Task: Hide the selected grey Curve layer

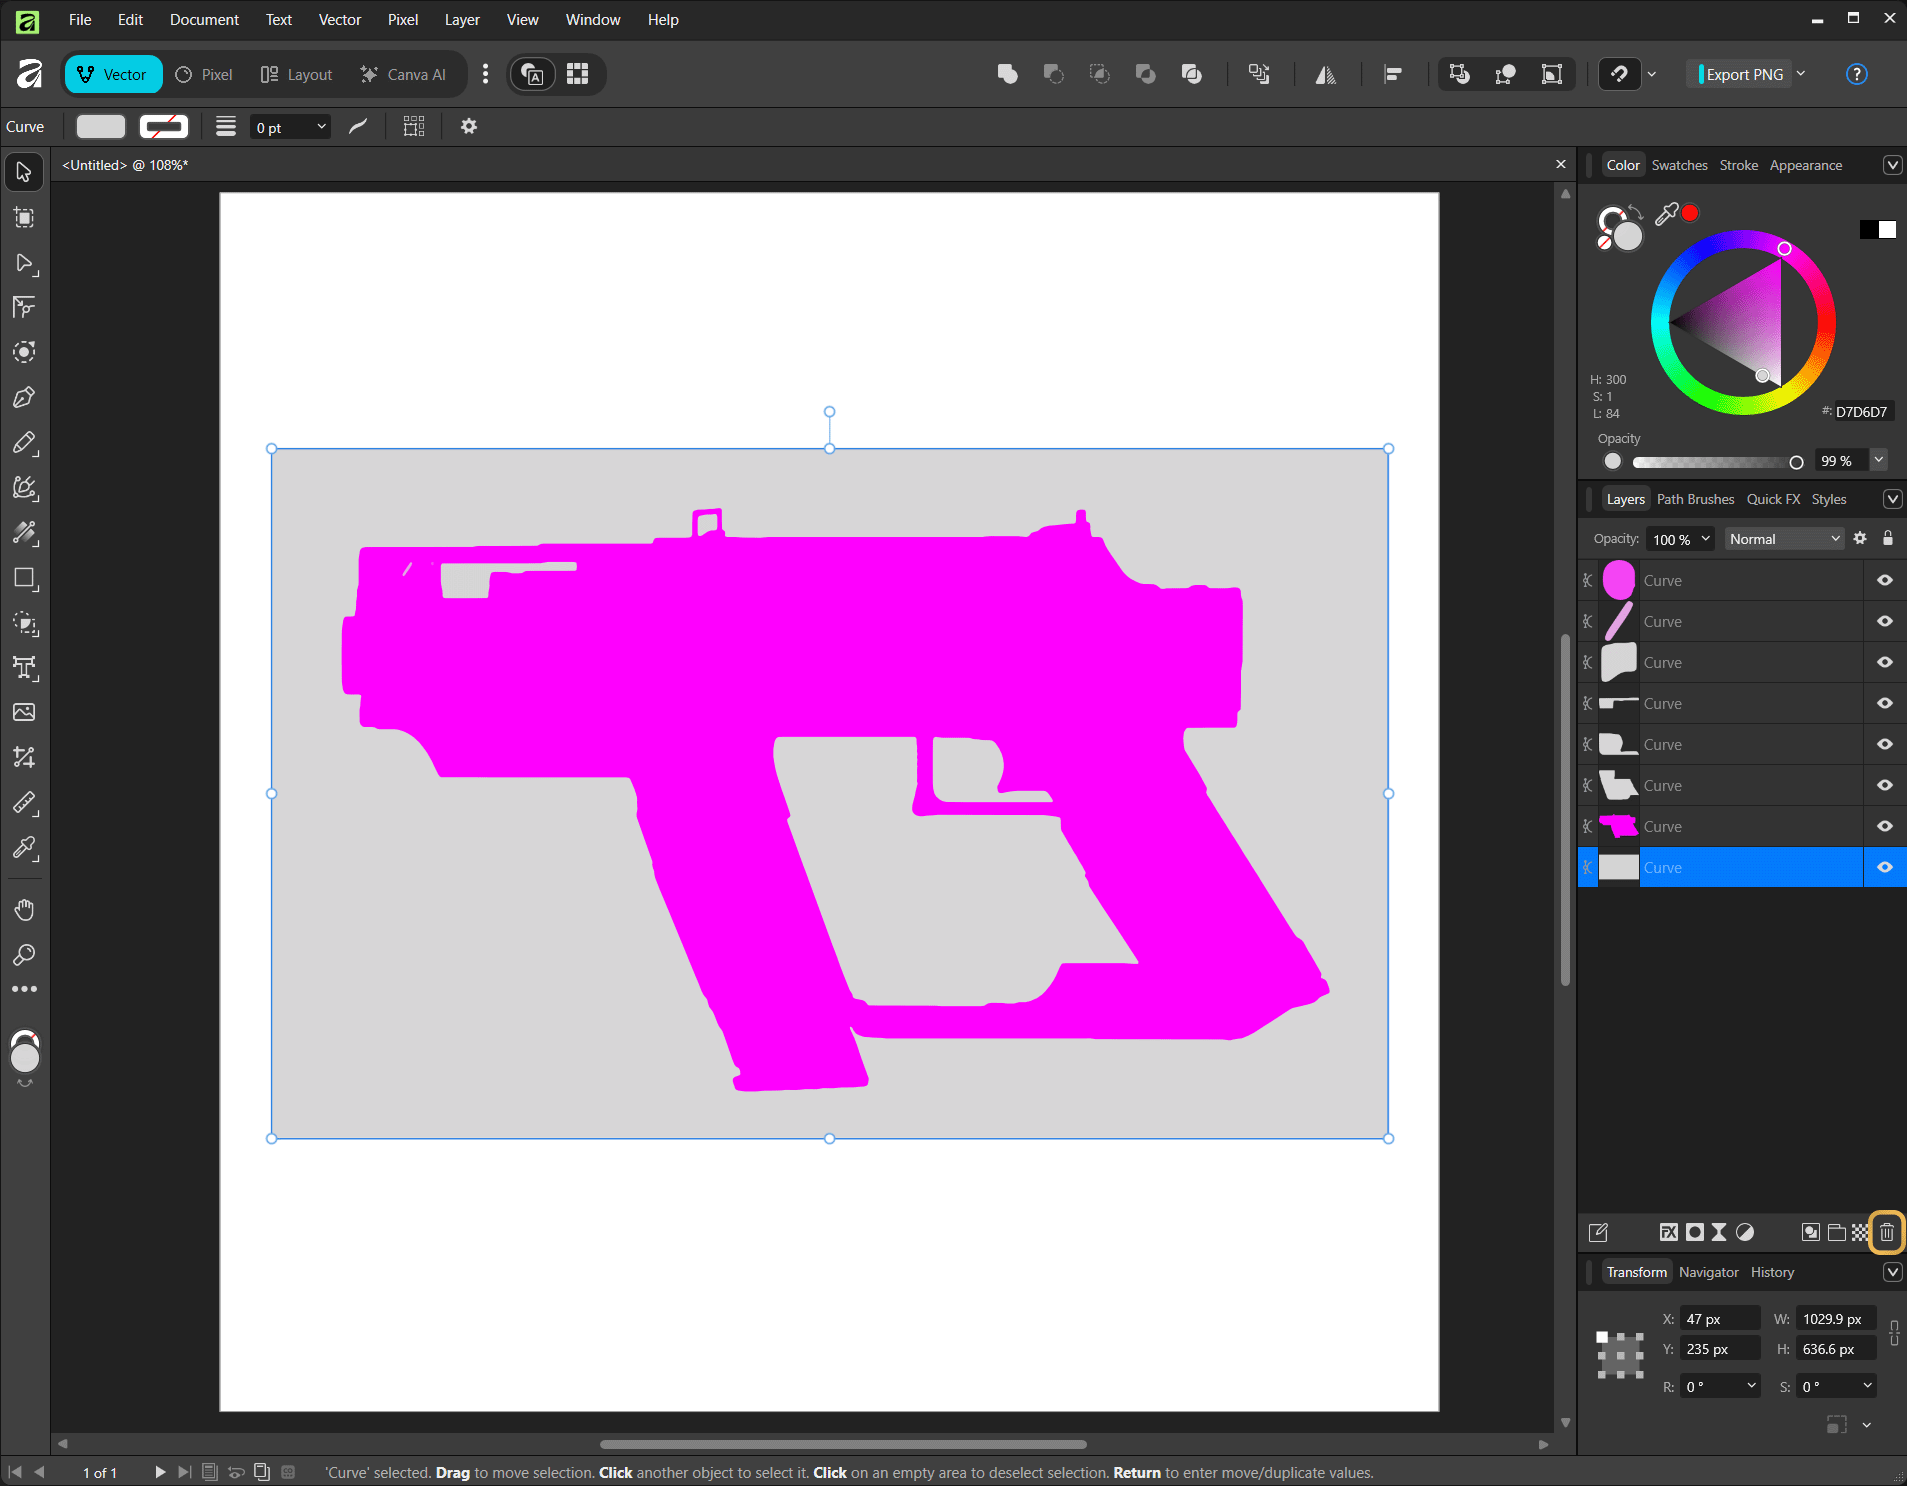Action: (x=1885, y=867)
